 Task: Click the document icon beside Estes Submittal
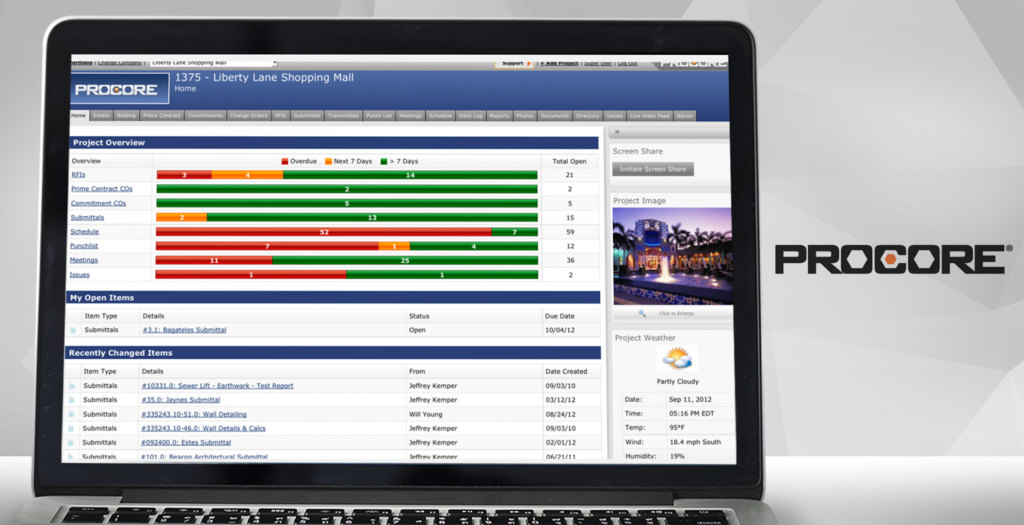[x=73, y=442]
